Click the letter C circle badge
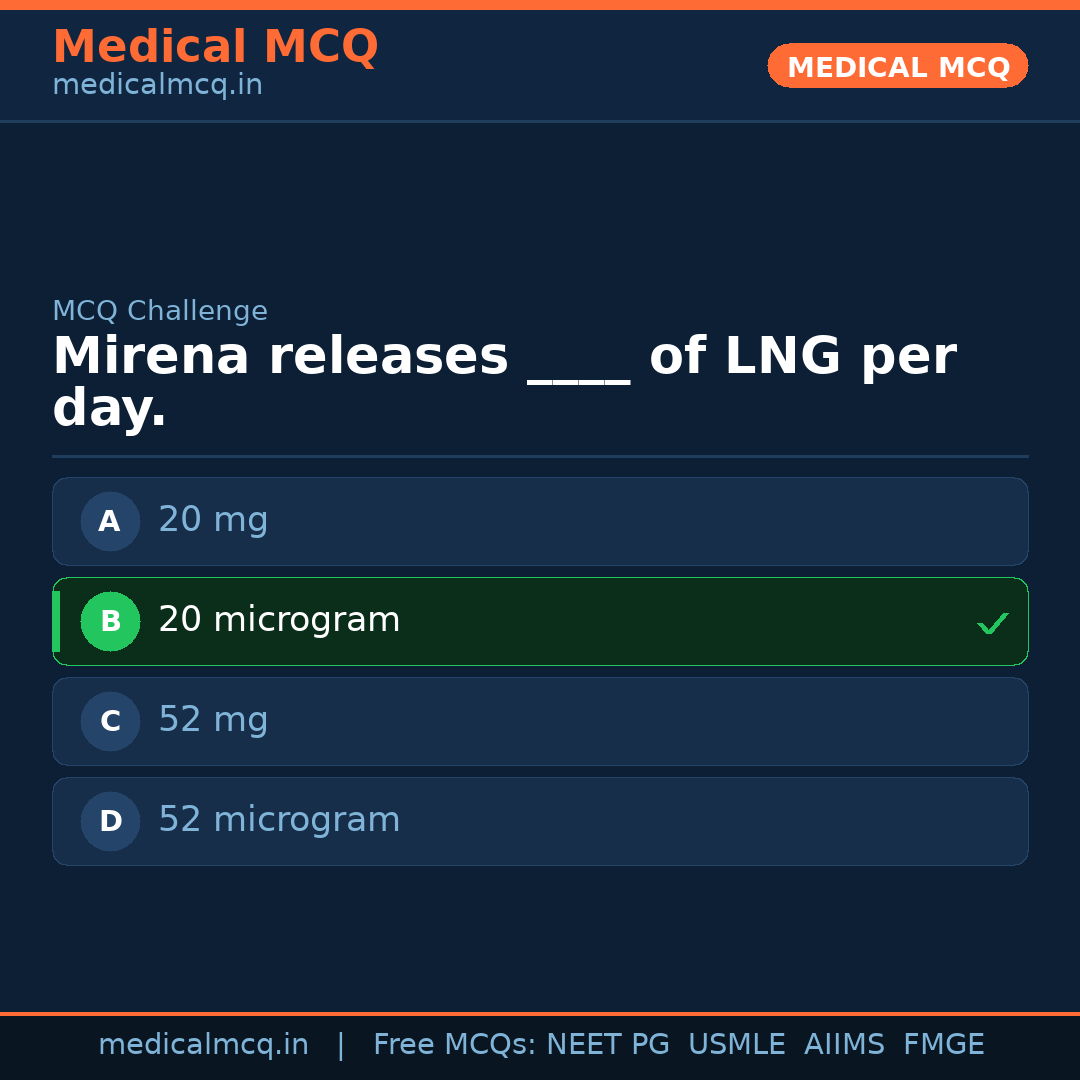The image size is (1080, 1080). tap(110, 721)
